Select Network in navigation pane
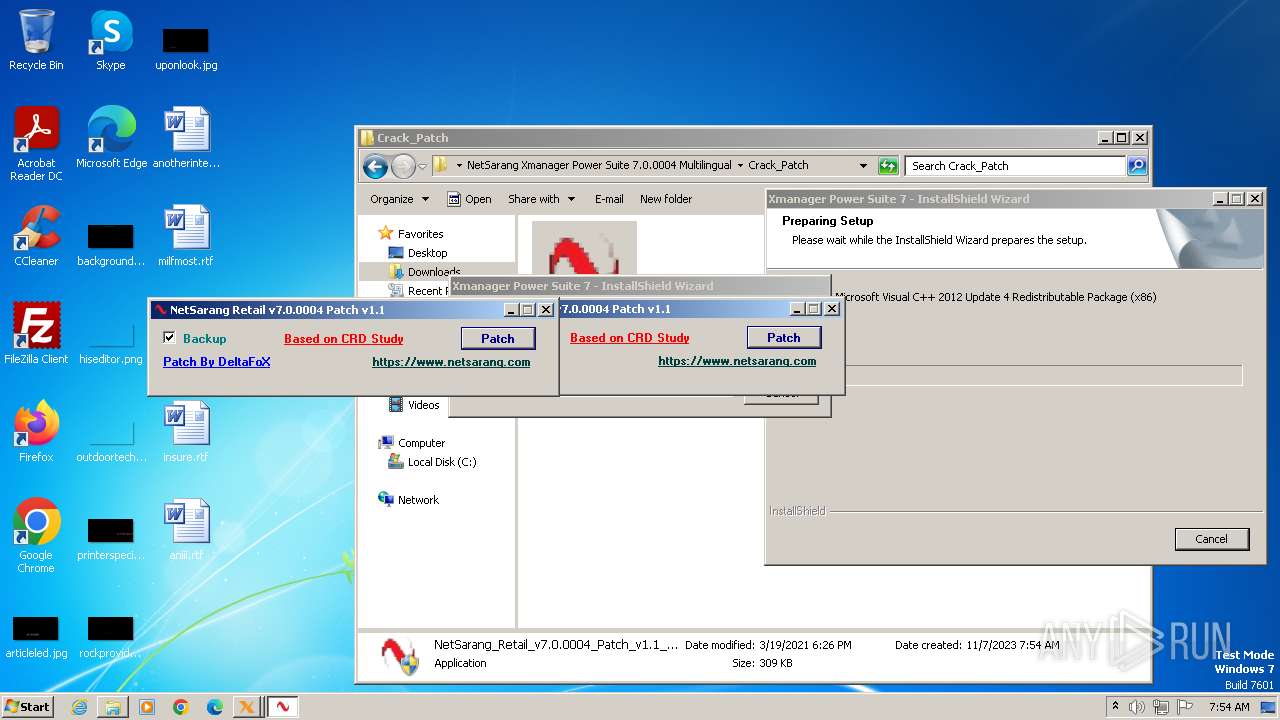Image resolution: width=1280 pixels, height=720 pixels. tap(418, 500)
